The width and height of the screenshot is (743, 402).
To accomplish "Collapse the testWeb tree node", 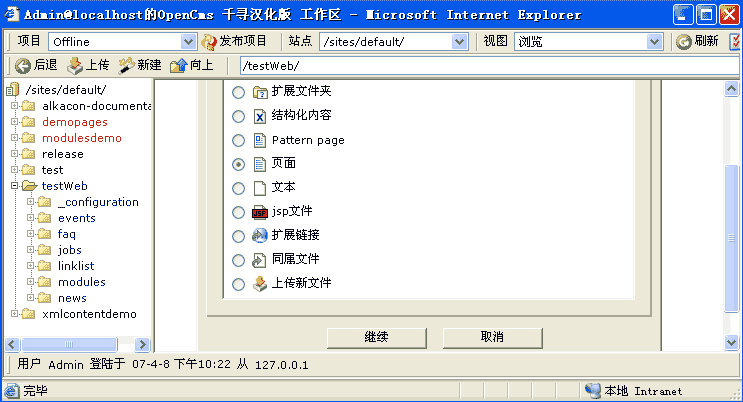I will [x=15, y=186].
